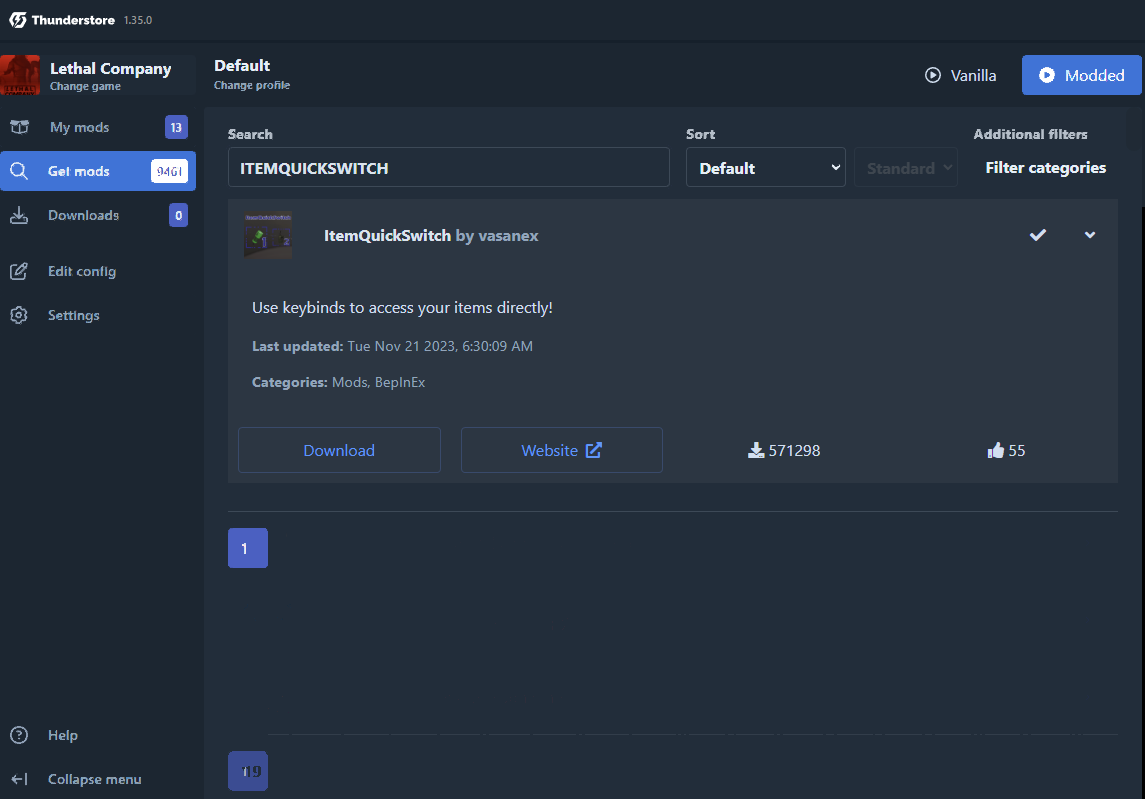Click the ItemQuickSwitch by vasanex title
1145x799 pixels.
coord(431,235)
